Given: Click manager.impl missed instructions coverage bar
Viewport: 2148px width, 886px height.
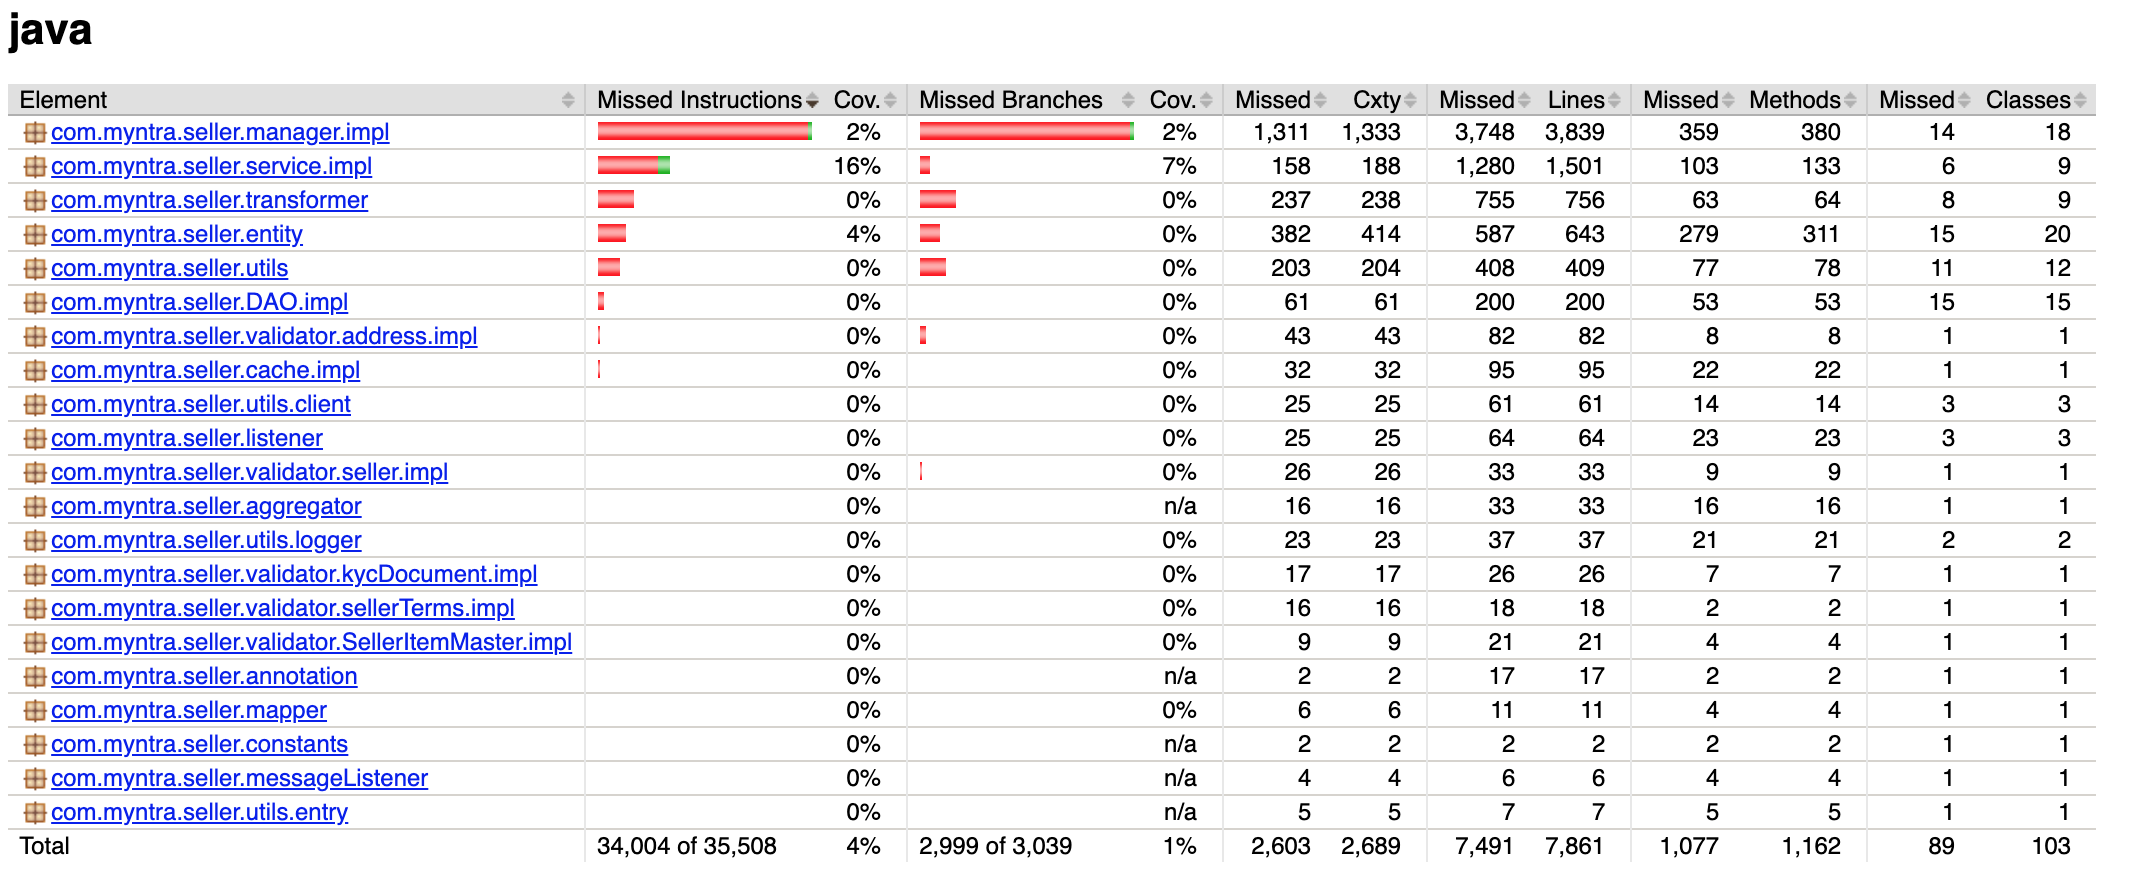Looking at the screenshot, I should (702, 132).
